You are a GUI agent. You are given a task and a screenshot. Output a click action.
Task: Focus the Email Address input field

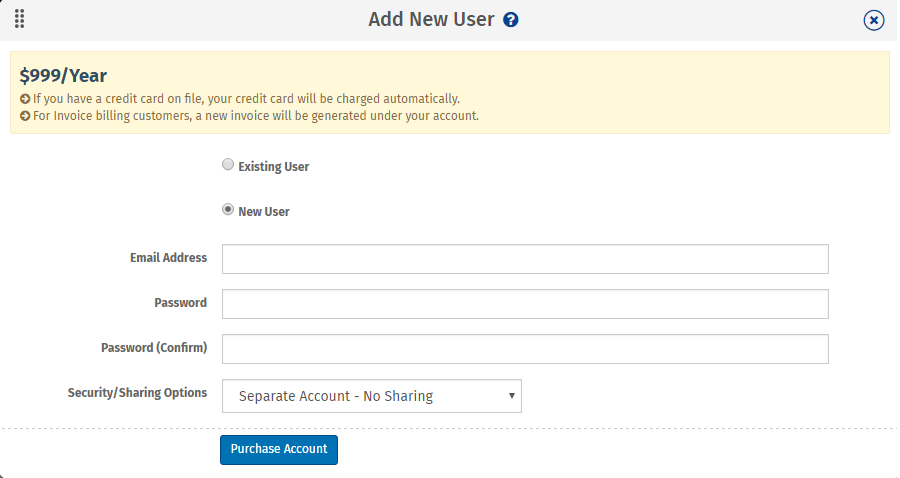click(525, 259)
